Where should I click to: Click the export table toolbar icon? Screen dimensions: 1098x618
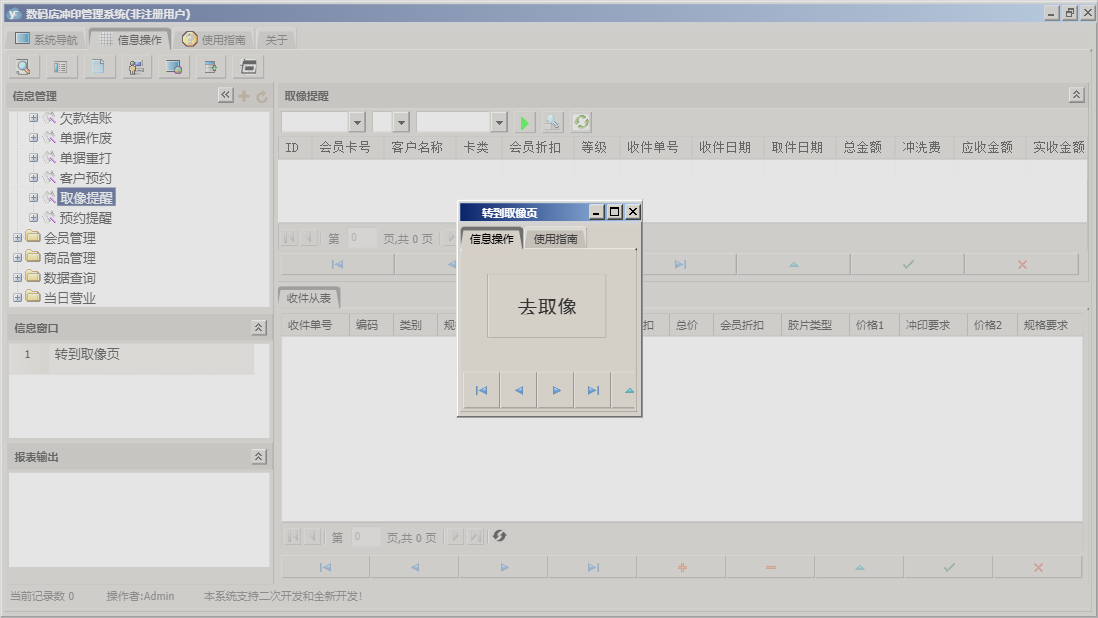click(211, 67)
